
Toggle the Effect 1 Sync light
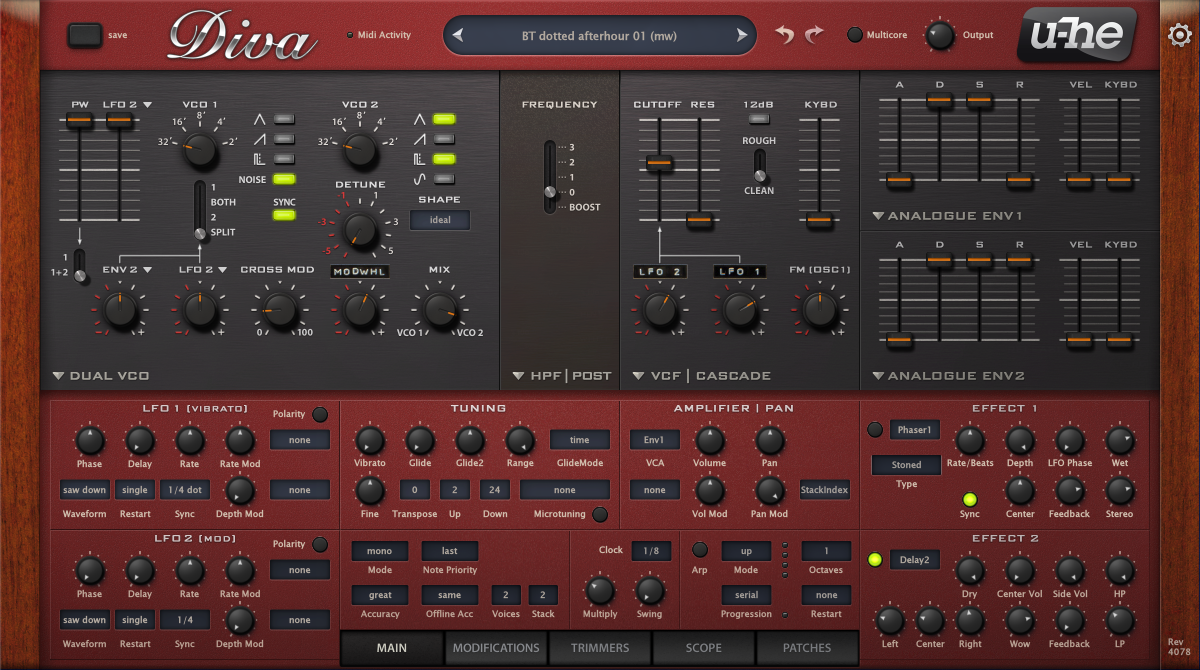click(x=969, y=499)
